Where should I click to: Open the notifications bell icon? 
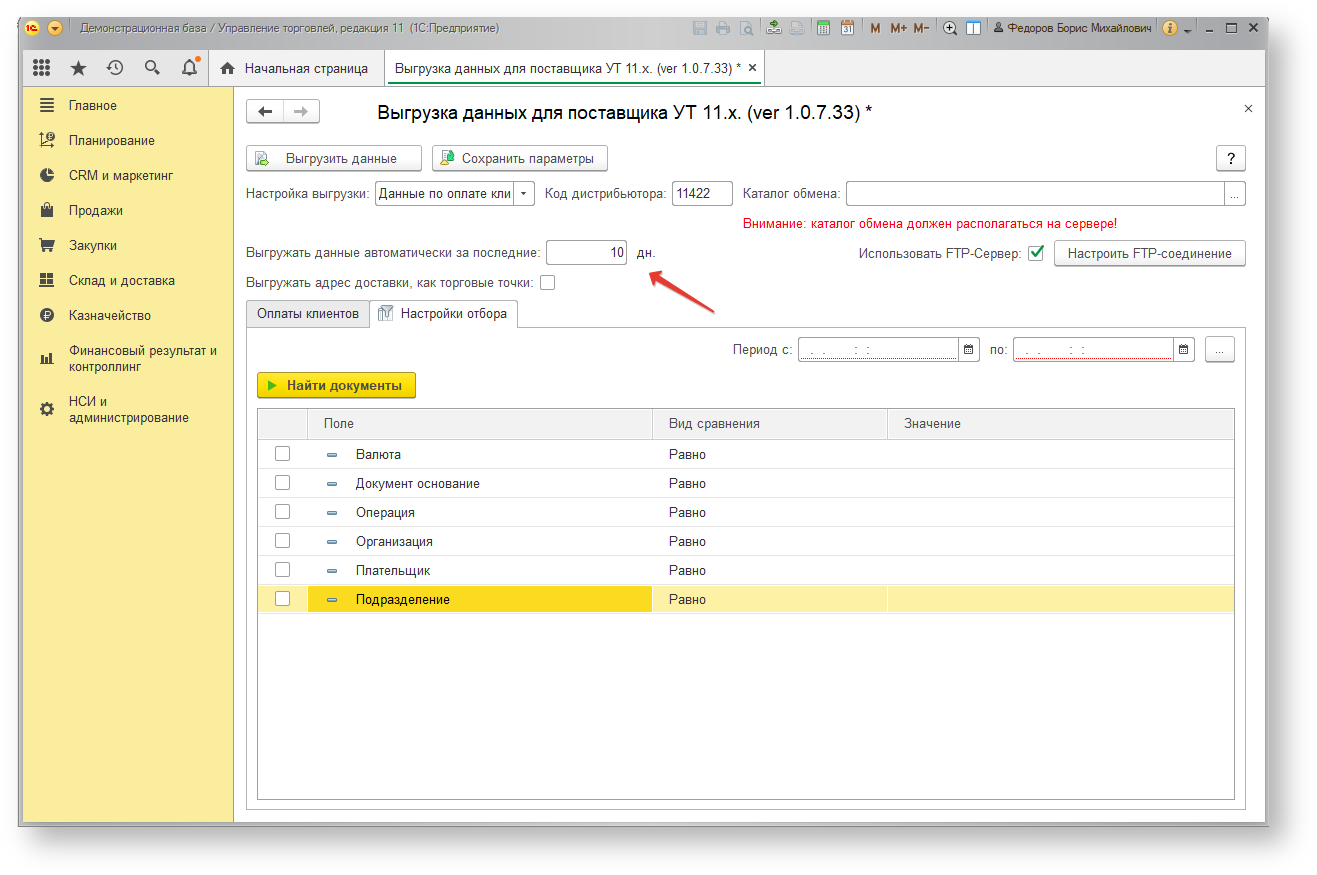coord(190,68)
